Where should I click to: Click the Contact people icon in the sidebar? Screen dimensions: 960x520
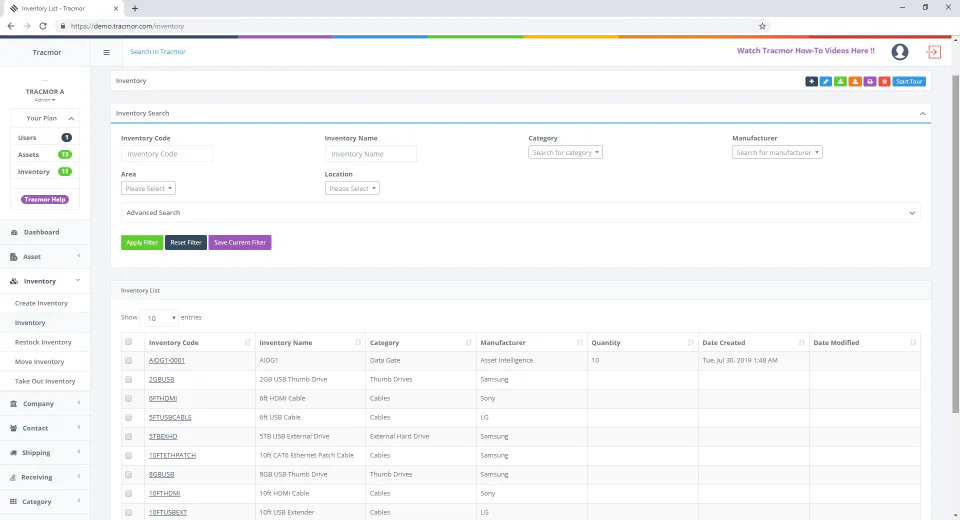point(13,429)
